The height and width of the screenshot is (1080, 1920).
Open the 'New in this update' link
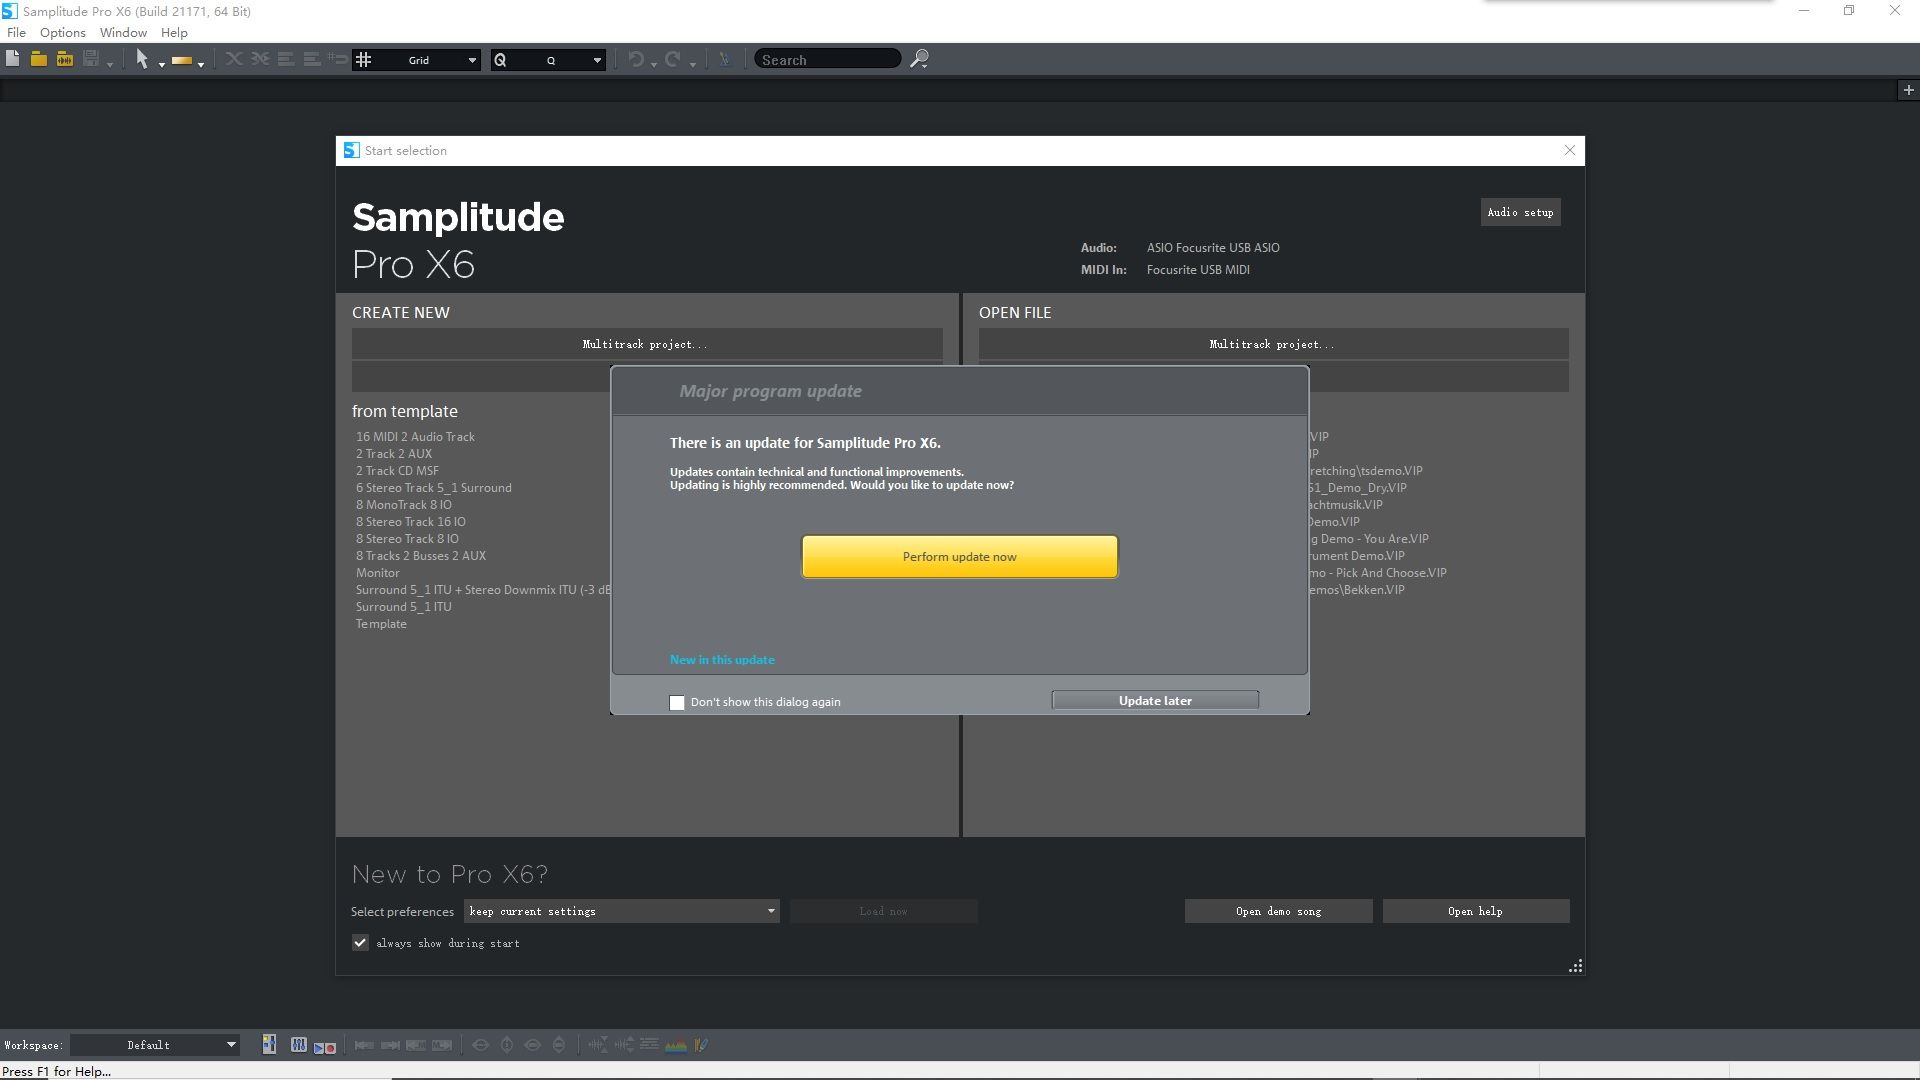(x=722, y=659)
